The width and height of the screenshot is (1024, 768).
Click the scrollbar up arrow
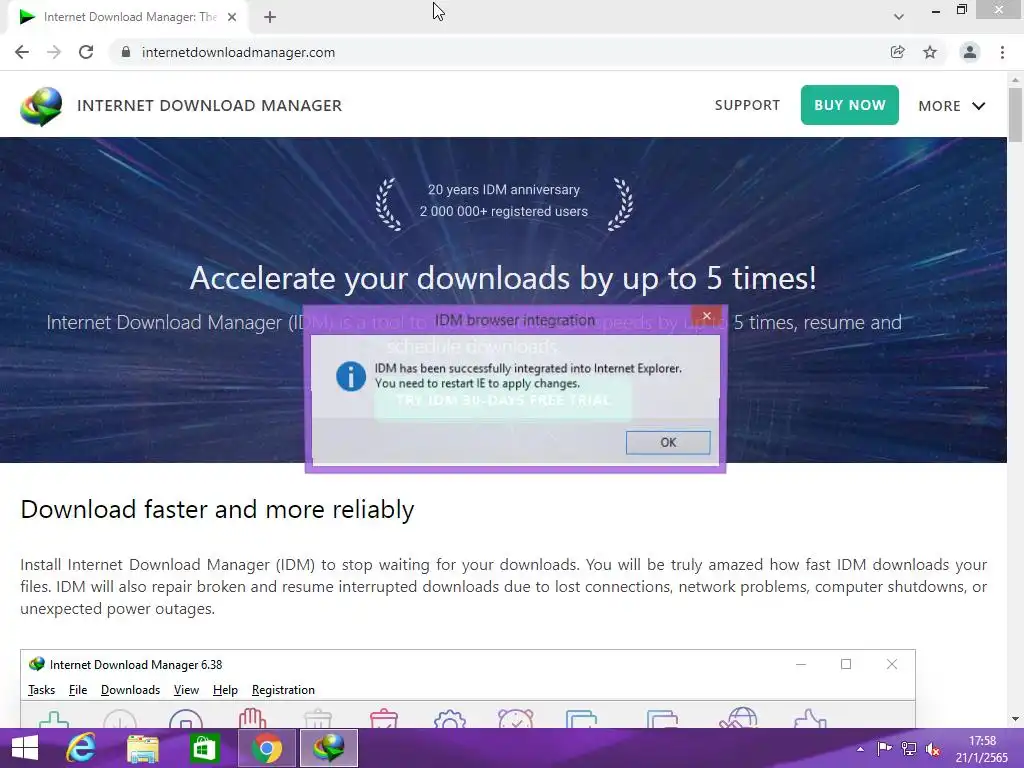(x=1015, y=79)
